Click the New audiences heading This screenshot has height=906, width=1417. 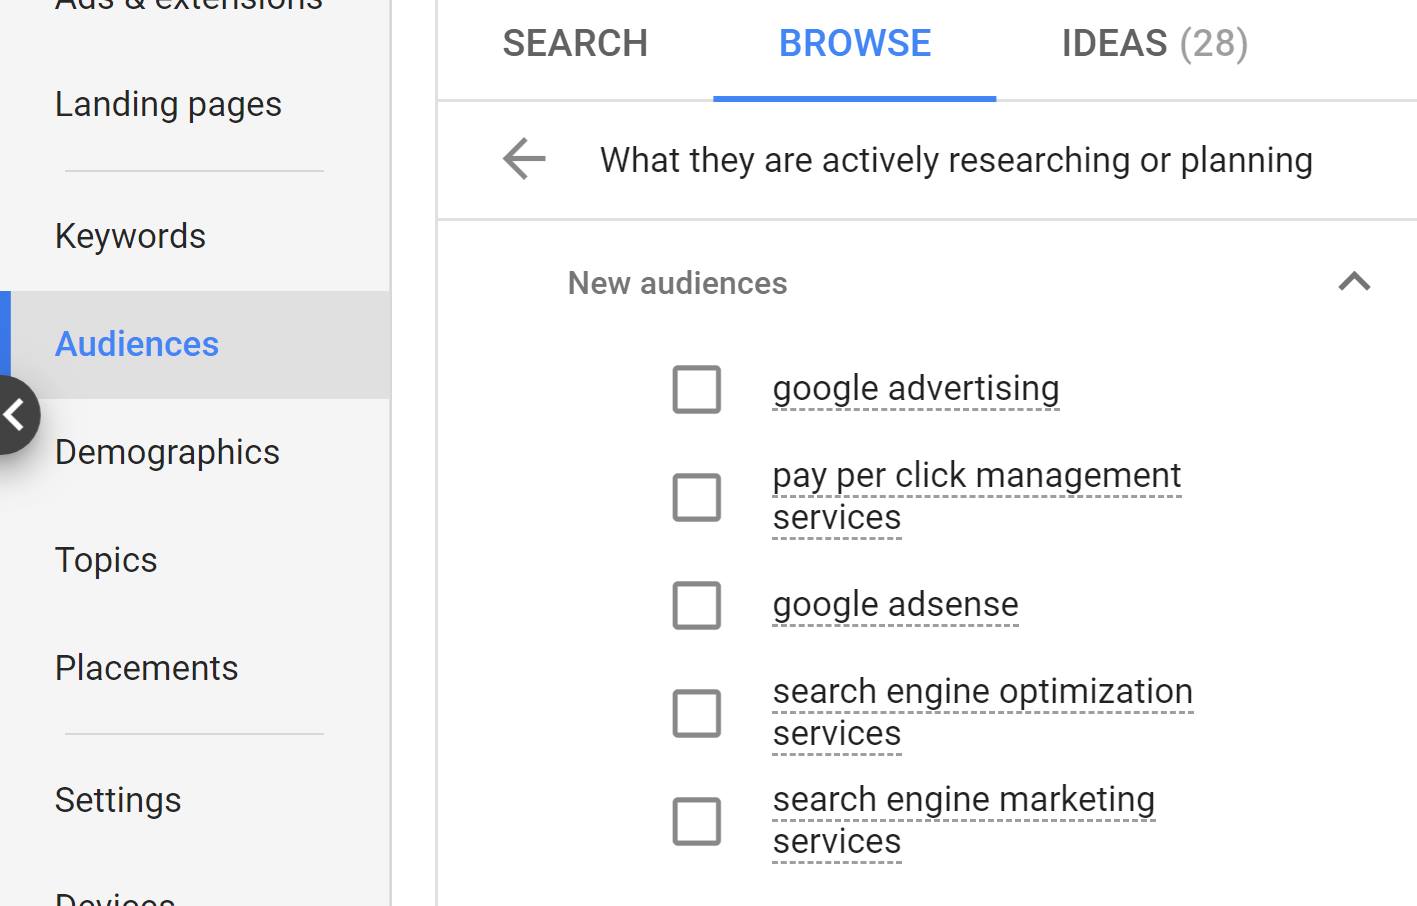677,283
